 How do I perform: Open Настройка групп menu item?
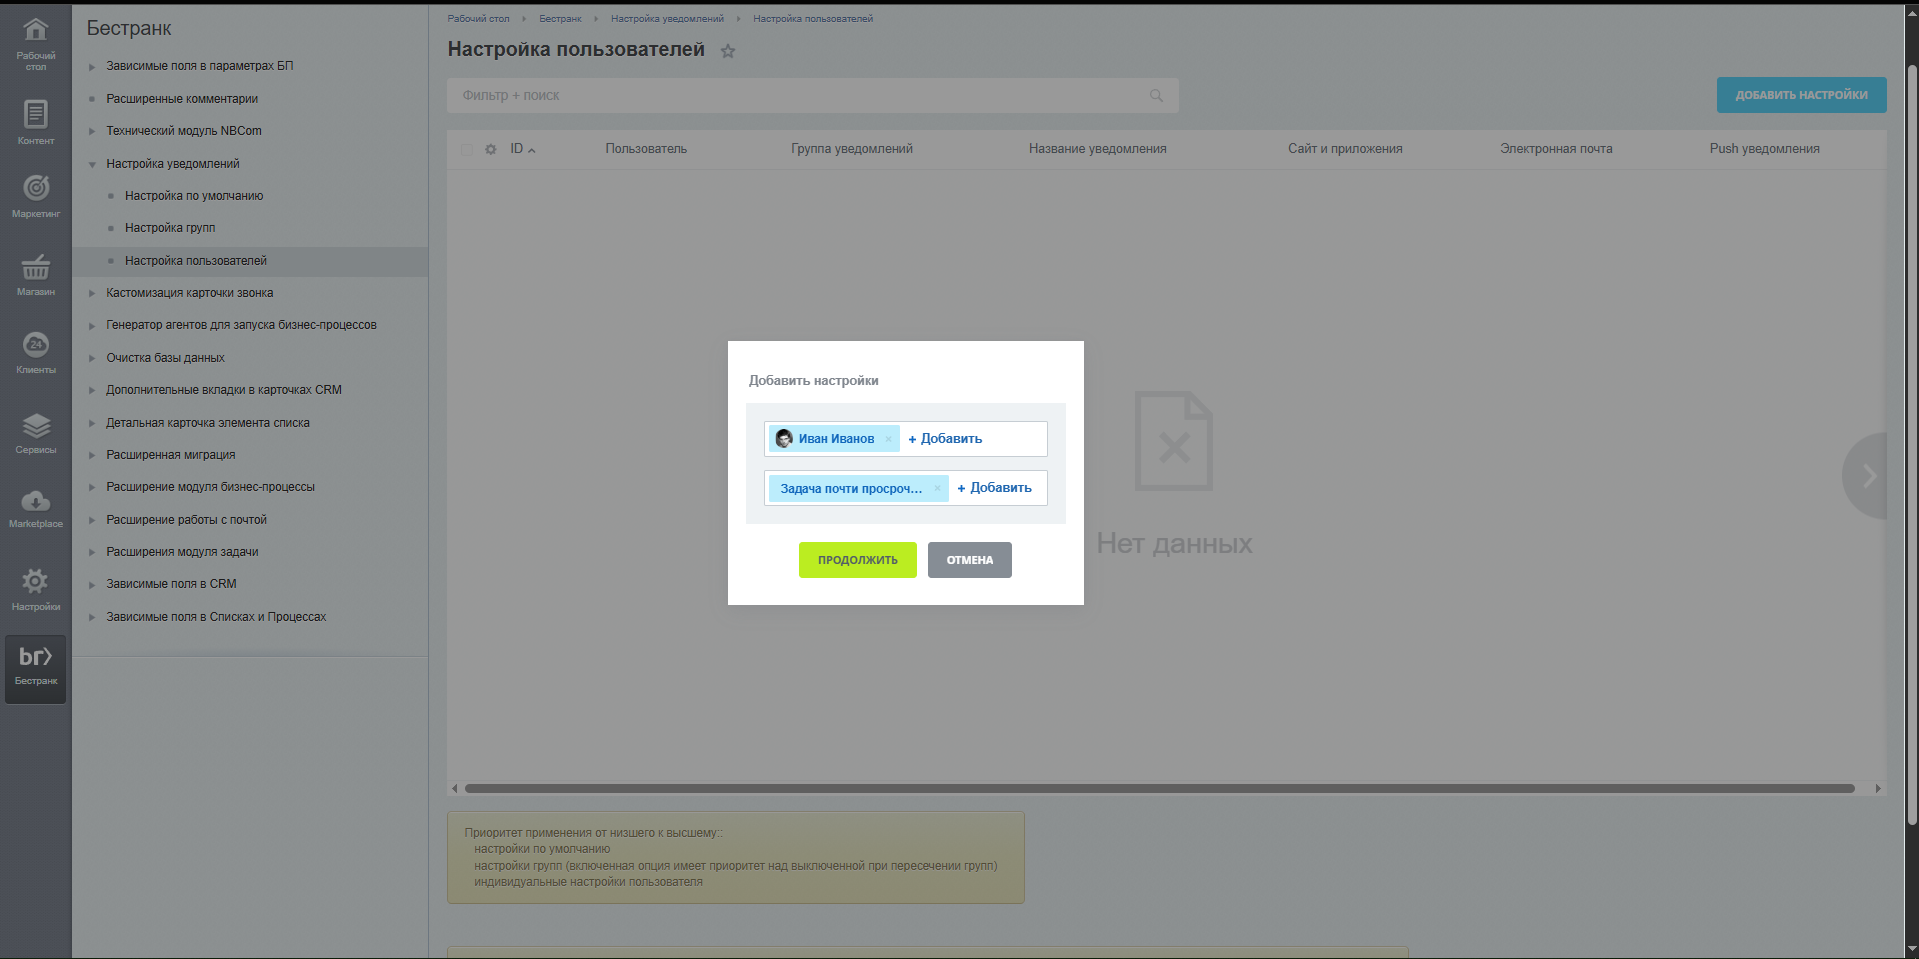(x=170, y=228)
